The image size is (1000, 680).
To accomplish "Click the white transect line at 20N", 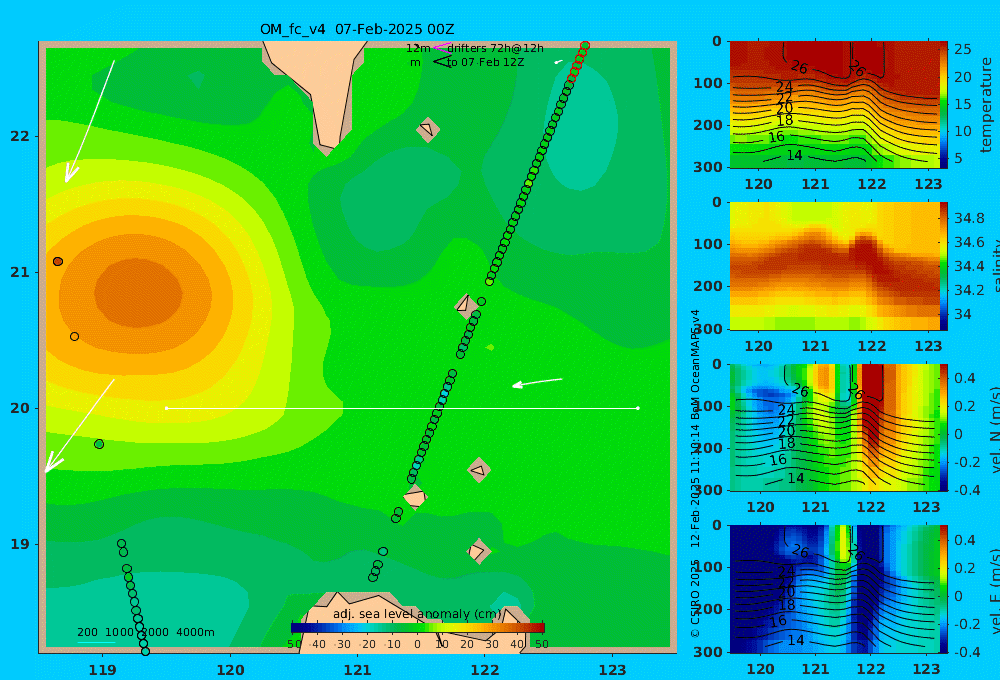I will (x=402, y=408).
